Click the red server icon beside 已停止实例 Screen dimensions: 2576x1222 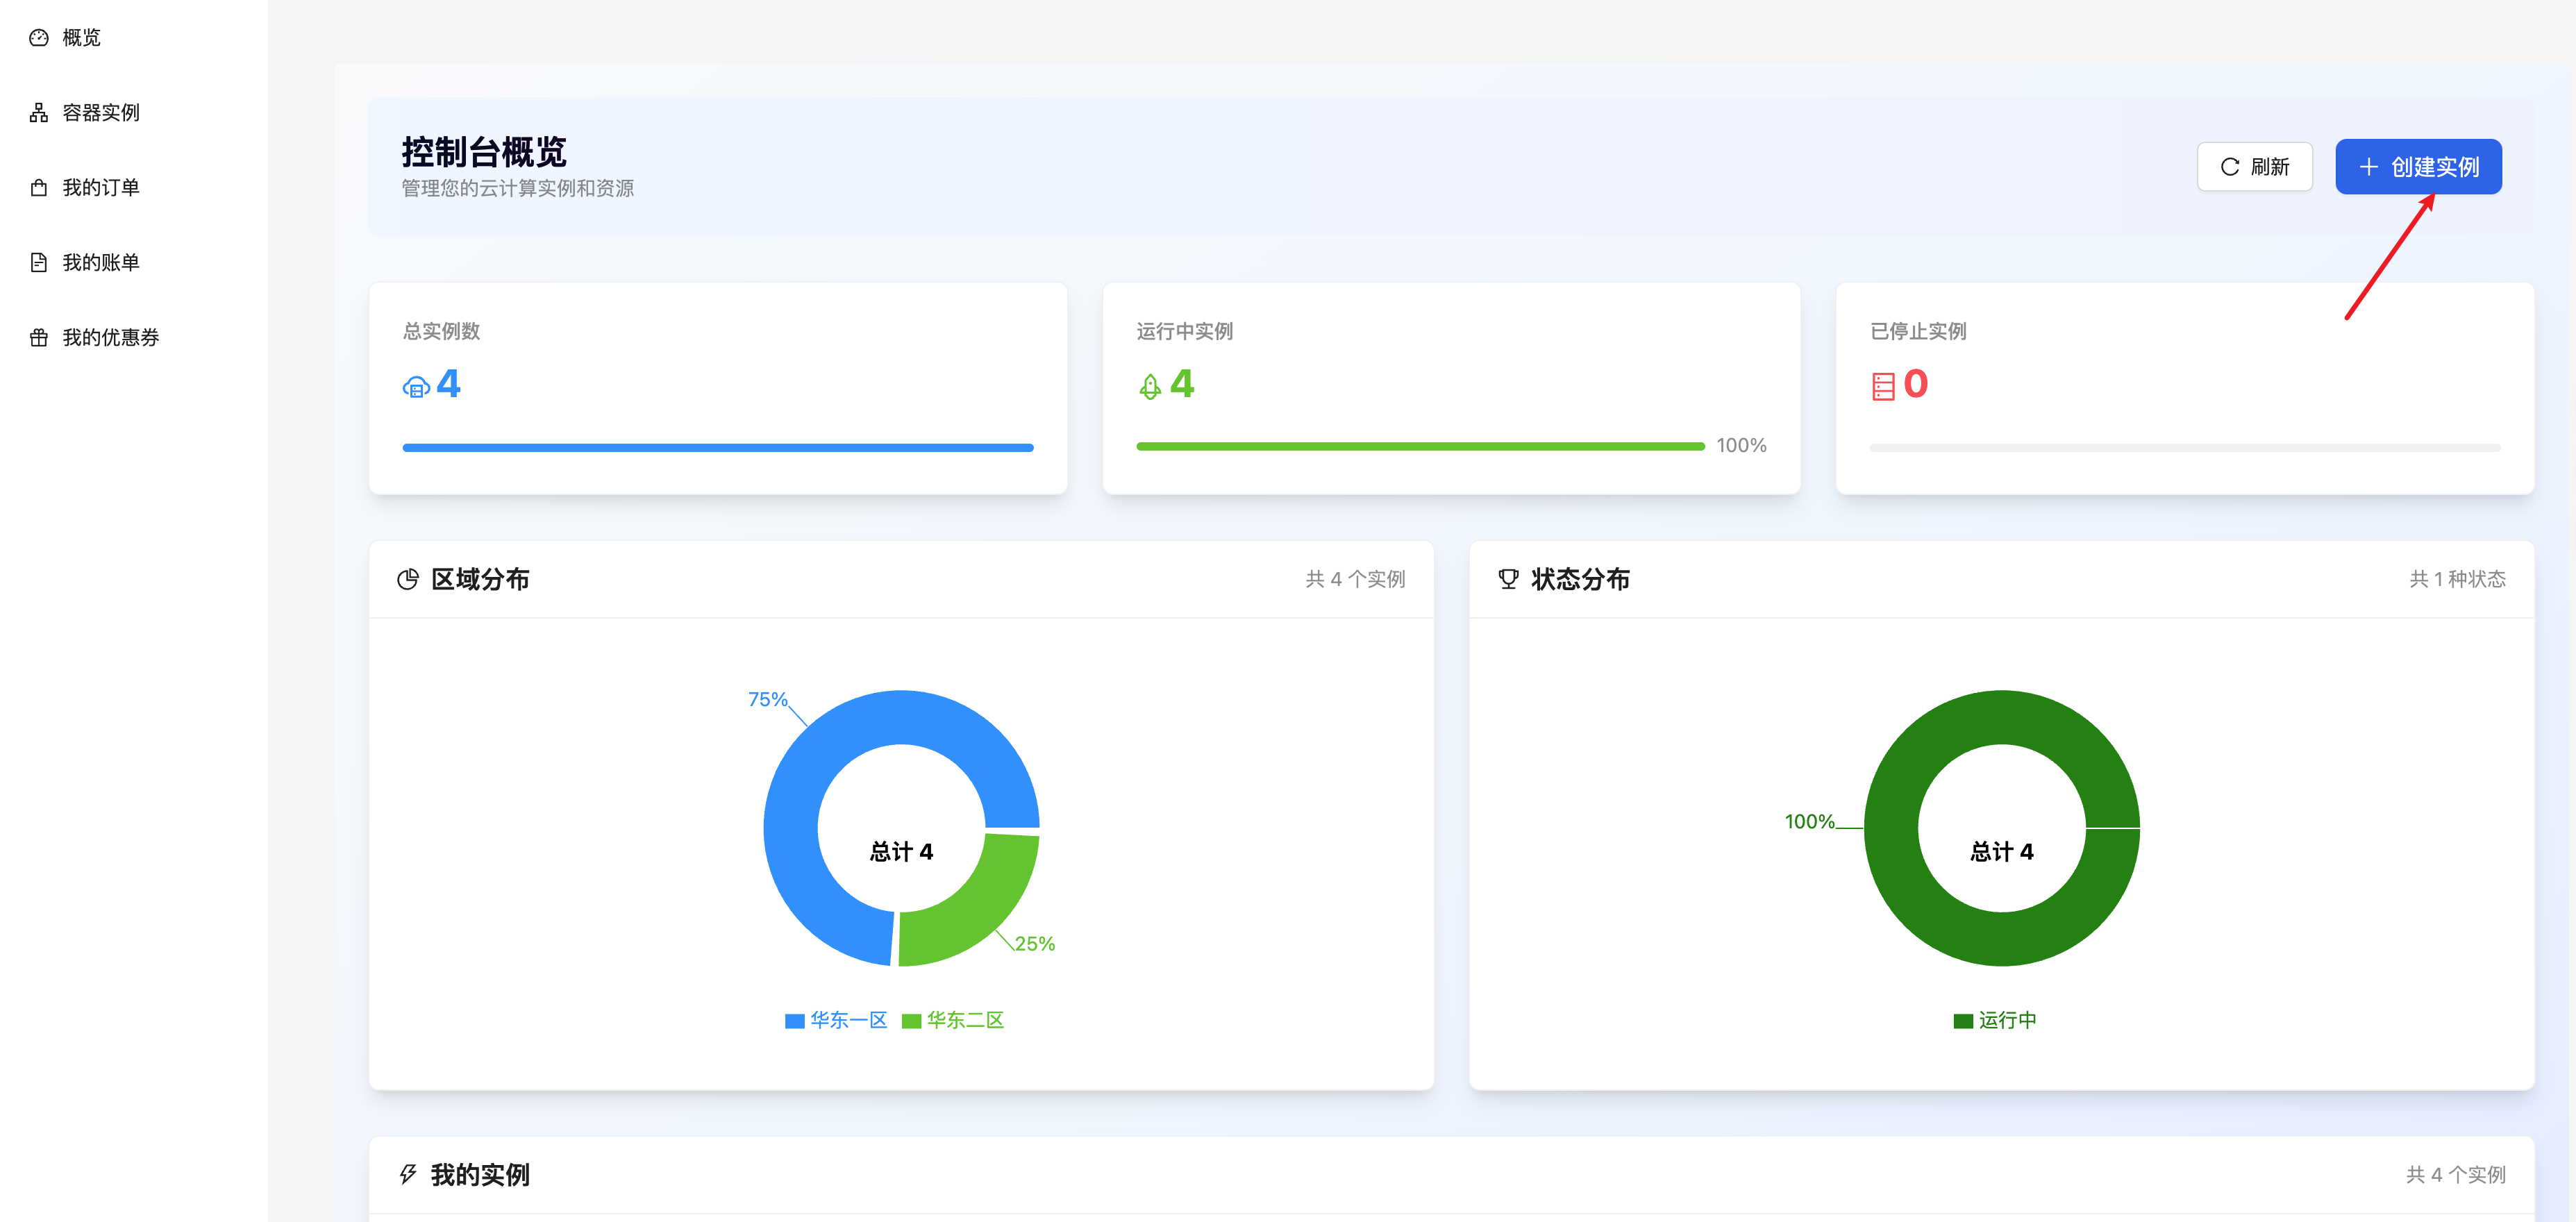(1884, 386)
